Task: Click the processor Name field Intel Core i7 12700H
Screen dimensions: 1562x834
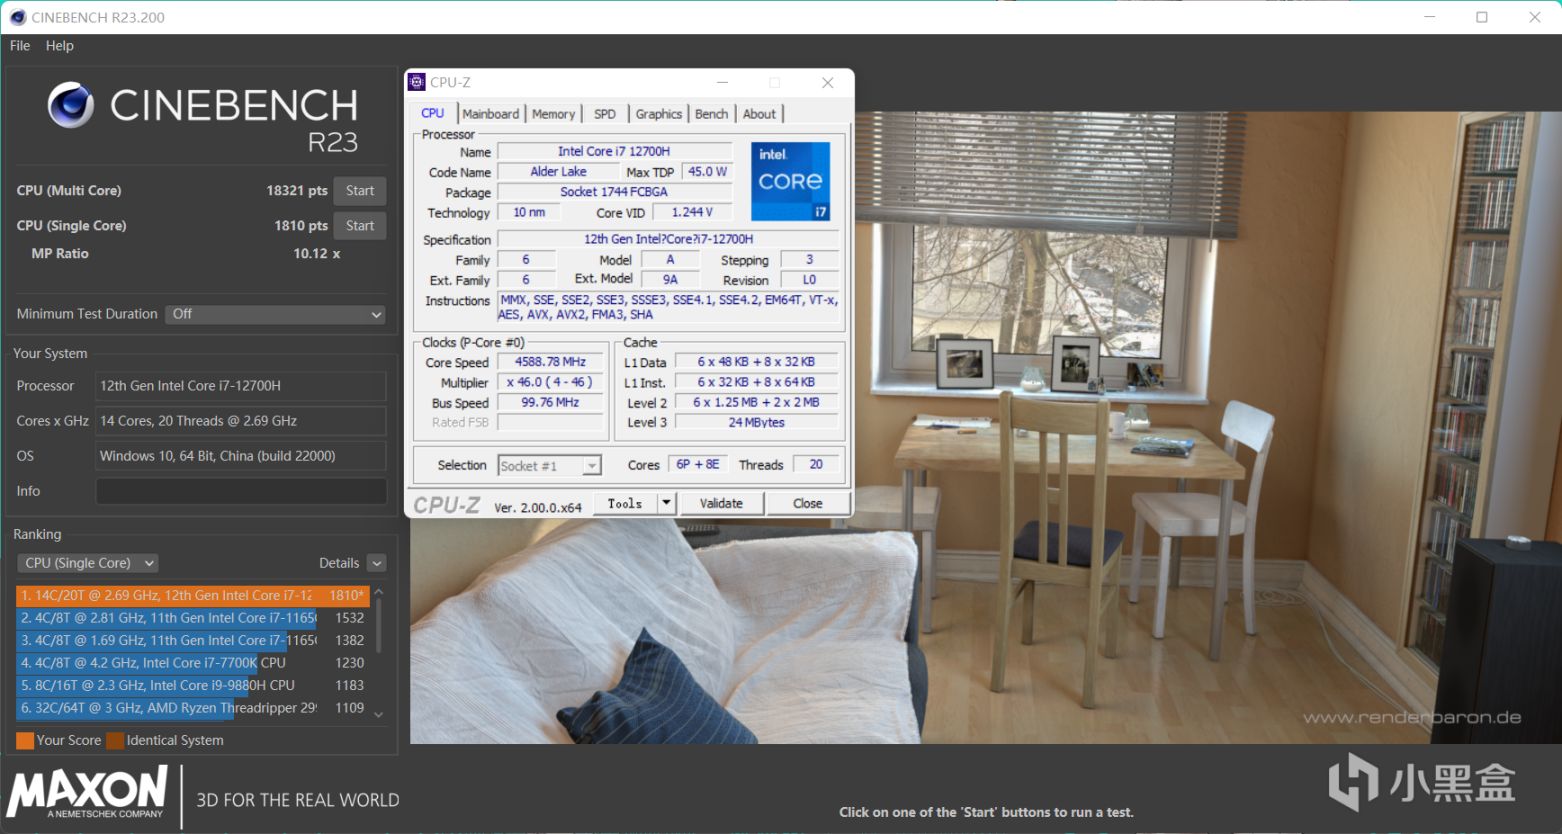Action: 614,152
